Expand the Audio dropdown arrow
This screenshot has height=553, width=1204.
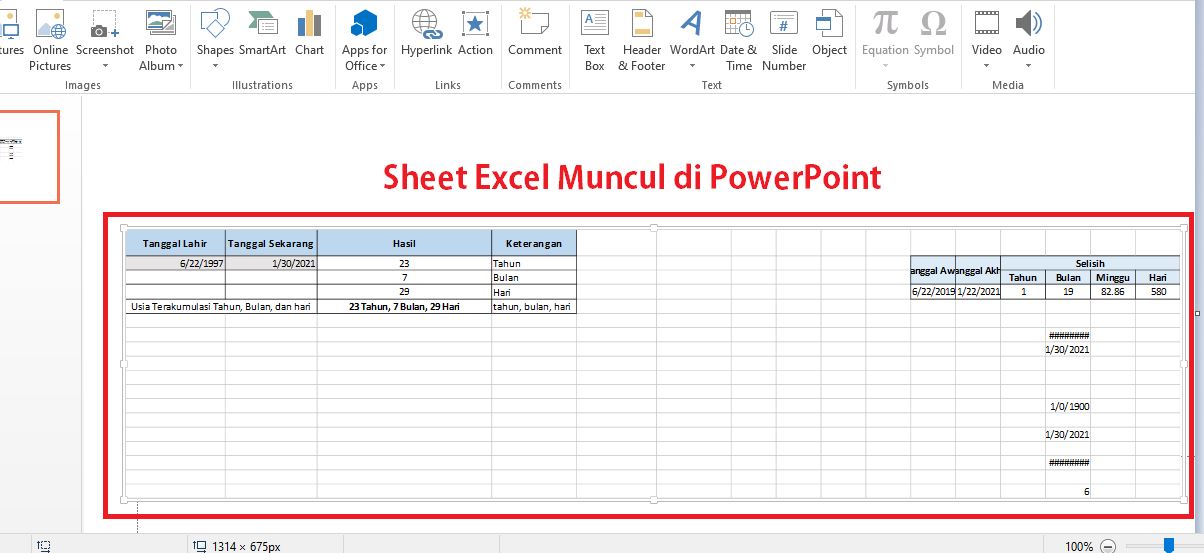1029,66
